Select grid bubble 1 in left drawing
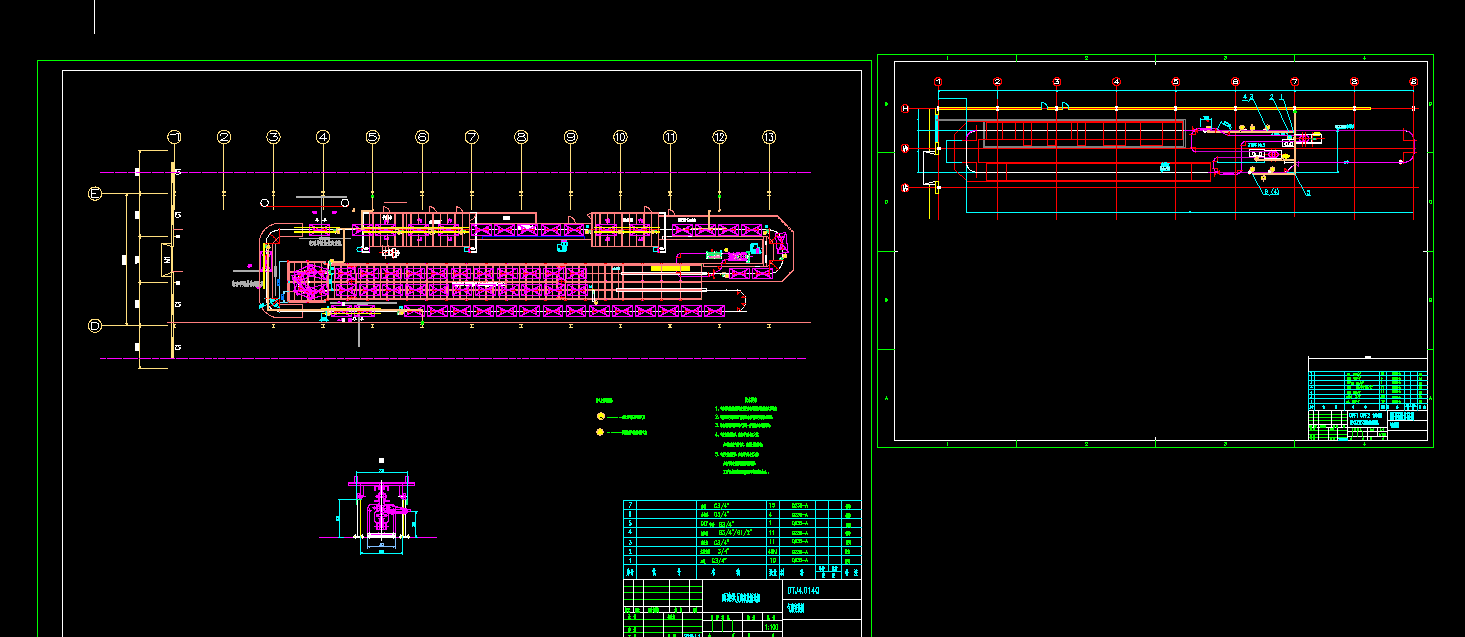Image resolution: width=1465 pixels, height=637 pixels. 174,137
